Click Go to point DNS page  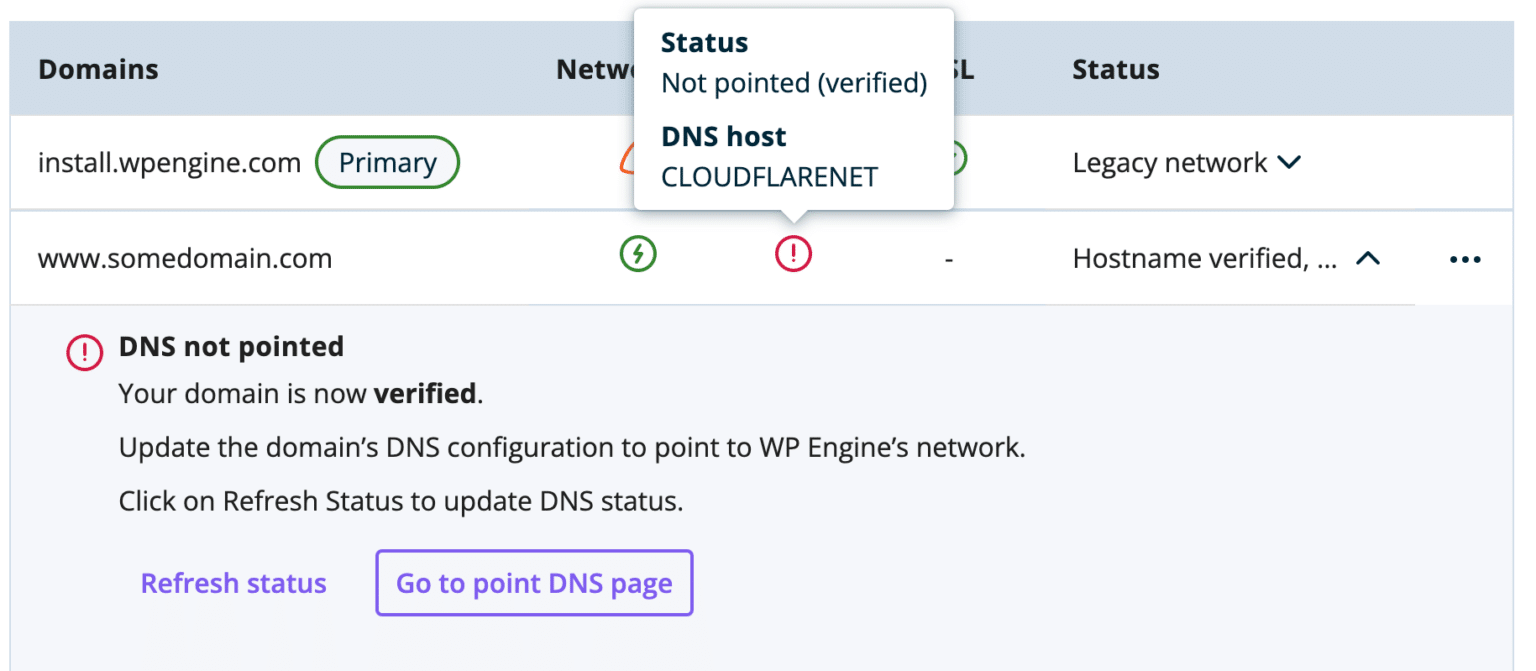pos(533,583)
